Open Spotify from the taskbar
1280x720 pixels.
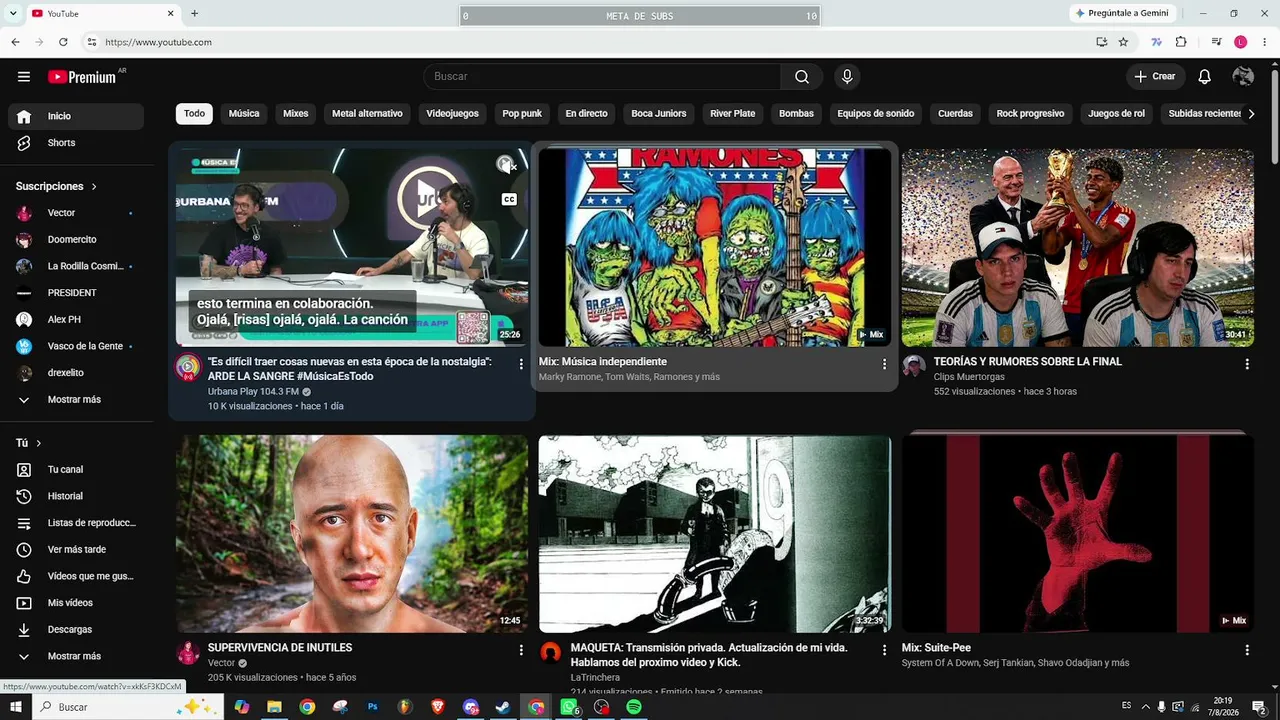pos(634,707)
